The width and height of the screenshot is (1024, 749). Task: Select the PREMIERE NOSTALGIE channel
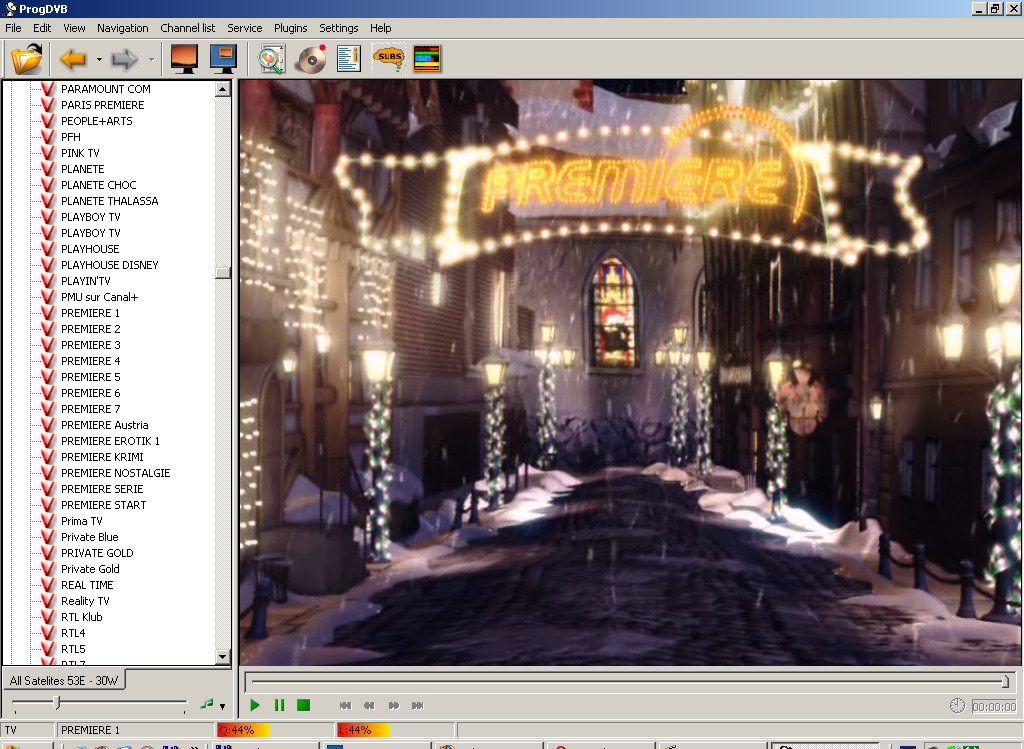tap(116, 473)
